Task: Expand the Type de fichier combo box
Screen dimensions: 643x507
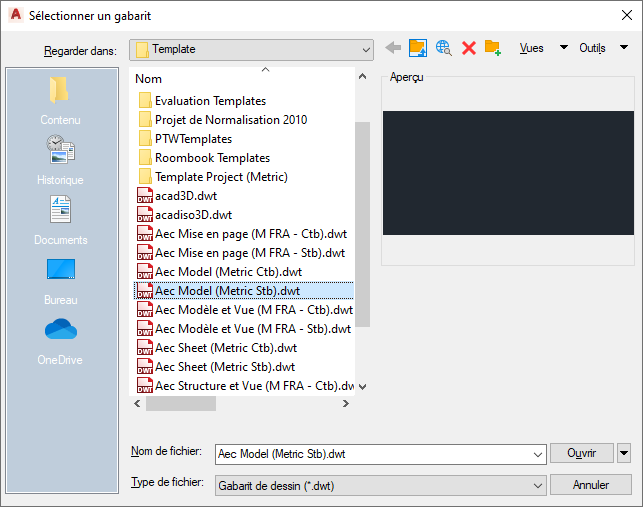Action: pyautogui.click(x=381, y=486)
